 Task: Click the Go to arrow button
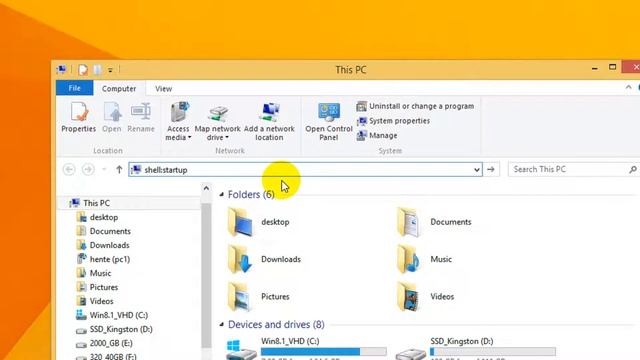click(491, 169)
